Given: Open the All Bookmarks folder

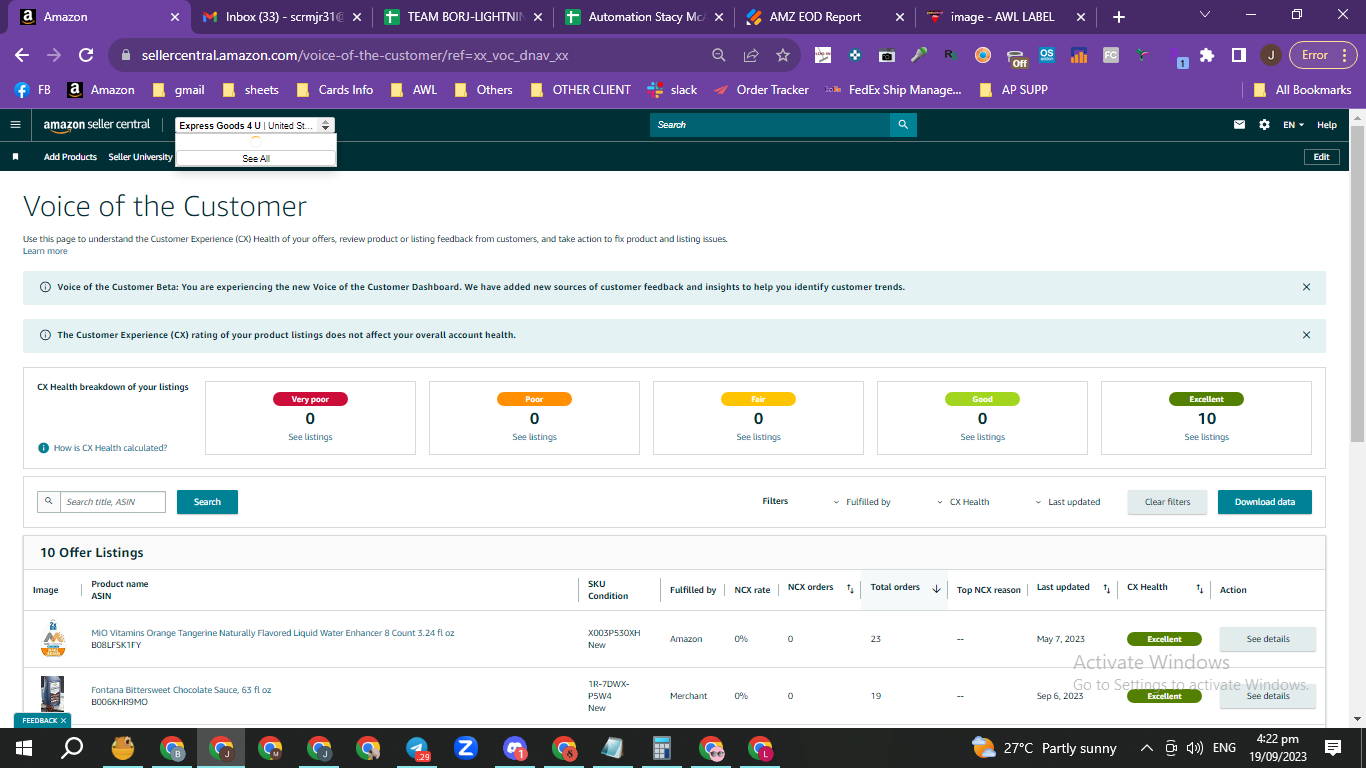Looking at the screenshot, I should click(x=1302, y=90).
